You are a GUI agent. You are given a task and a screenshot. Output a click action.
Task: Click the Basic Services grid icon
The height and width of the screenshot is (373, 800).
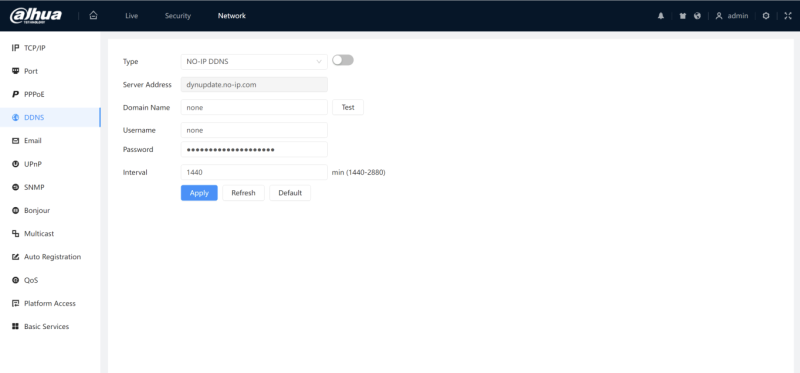click(15, 327)
